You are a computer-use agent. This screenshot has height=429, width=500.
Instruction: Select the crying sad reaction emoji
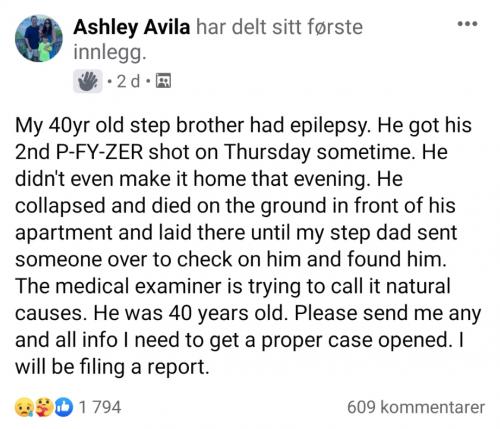point(24,407)
